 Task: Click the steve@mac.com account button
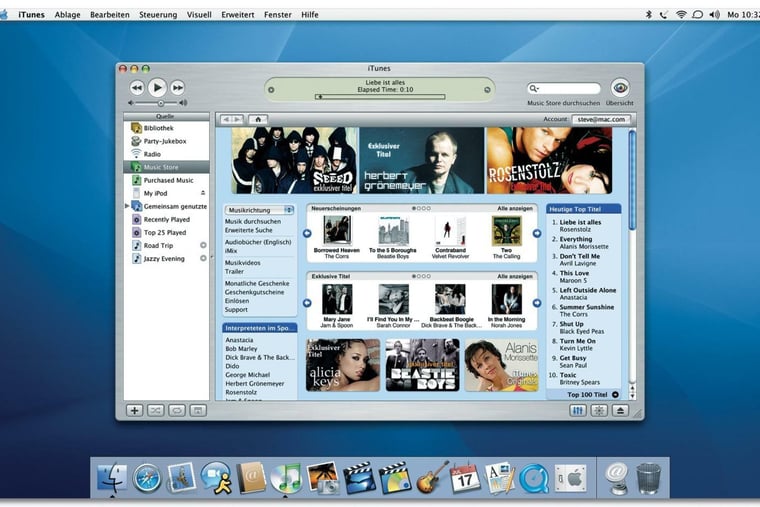tap(601, 119)
